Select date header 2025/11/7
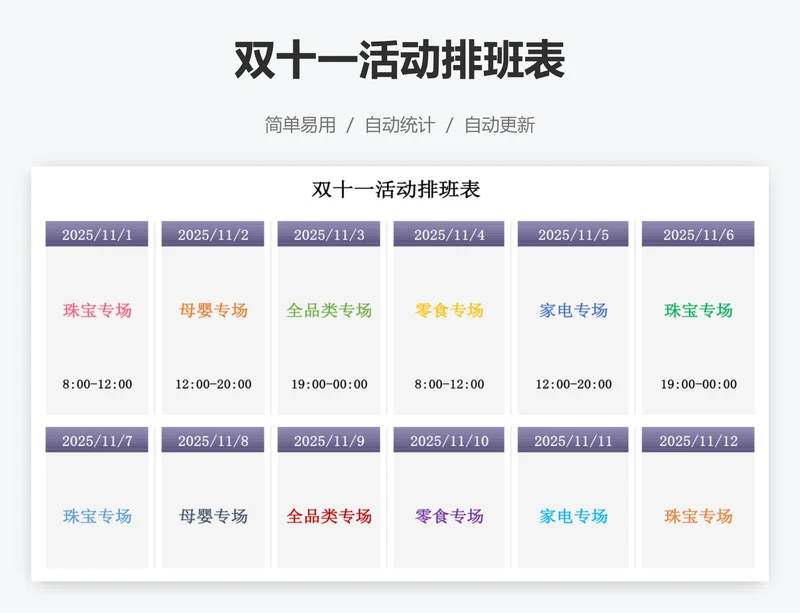 (x=97, y=440)
